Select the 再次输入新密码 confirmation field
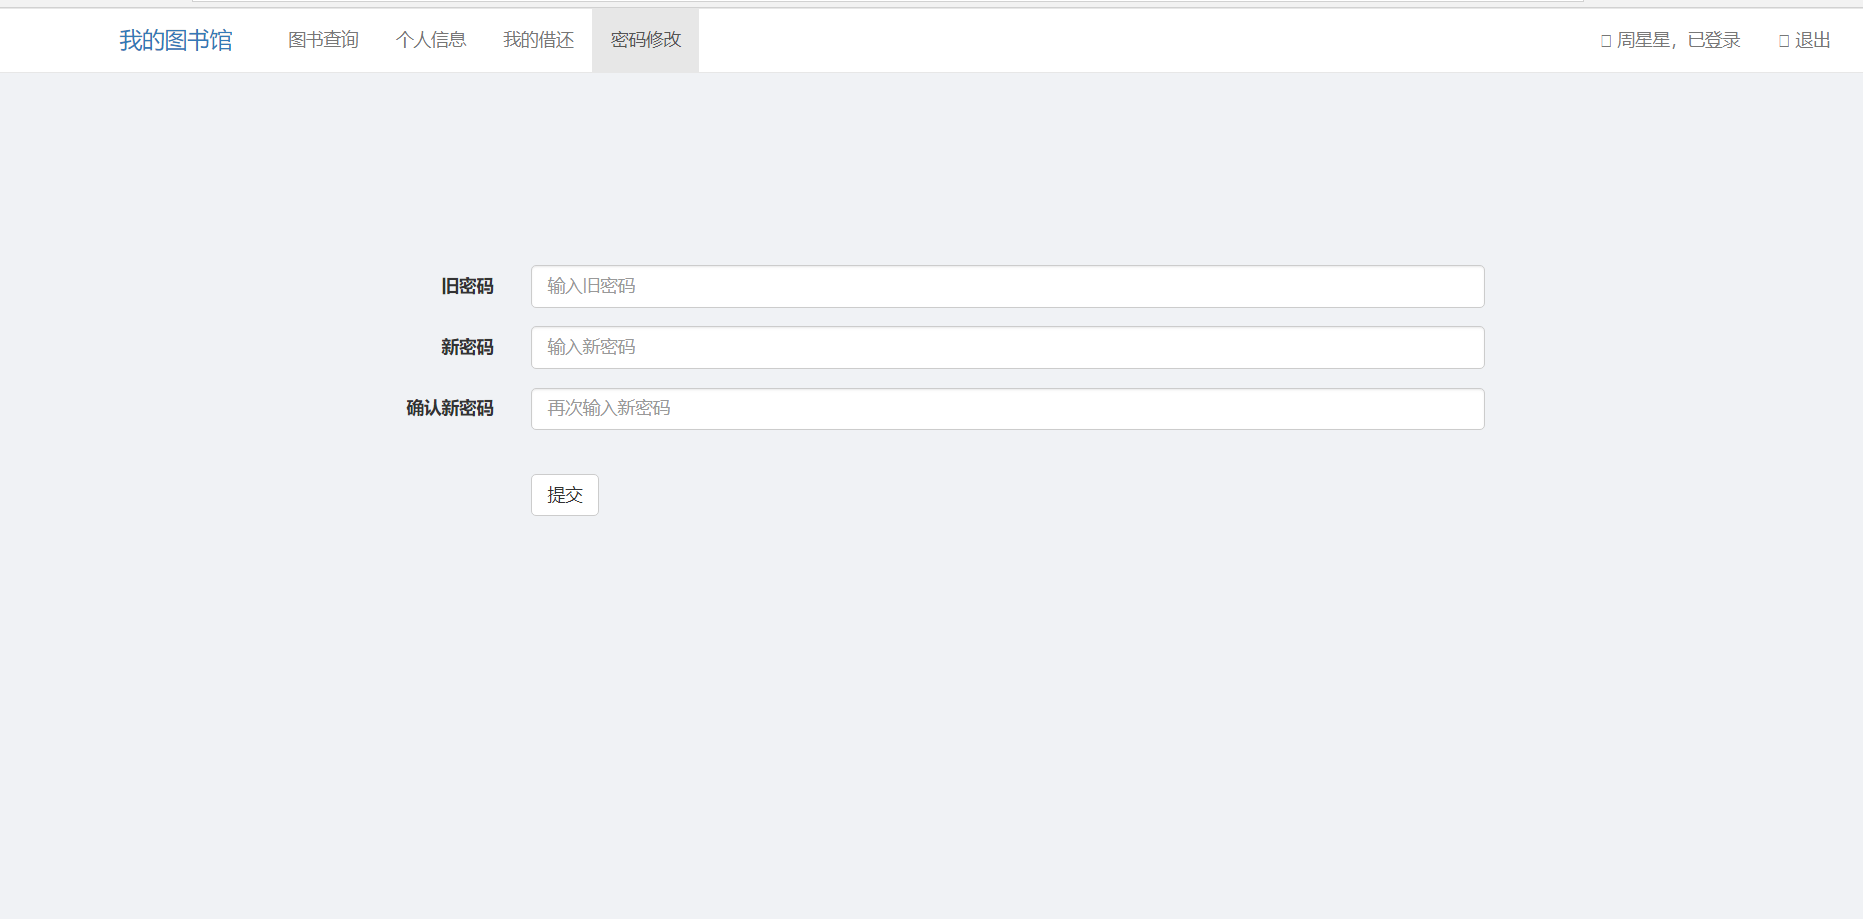The image size is (1863, 919). (1007, 409)
